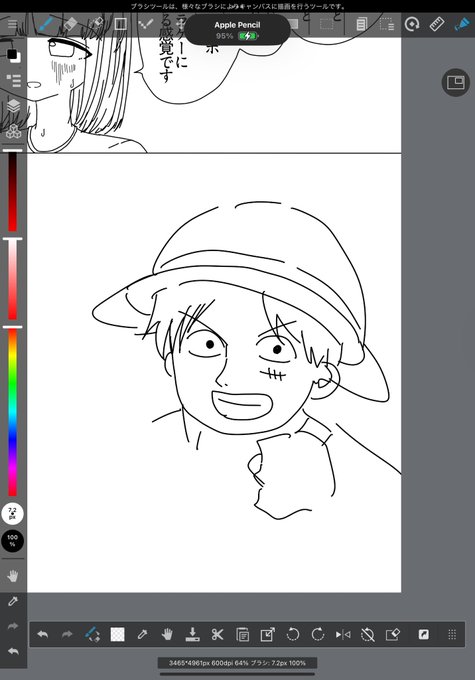Open the canvas rotation snap icon
This screenshot has width=475, height=680.
click(x=412, y=24)
